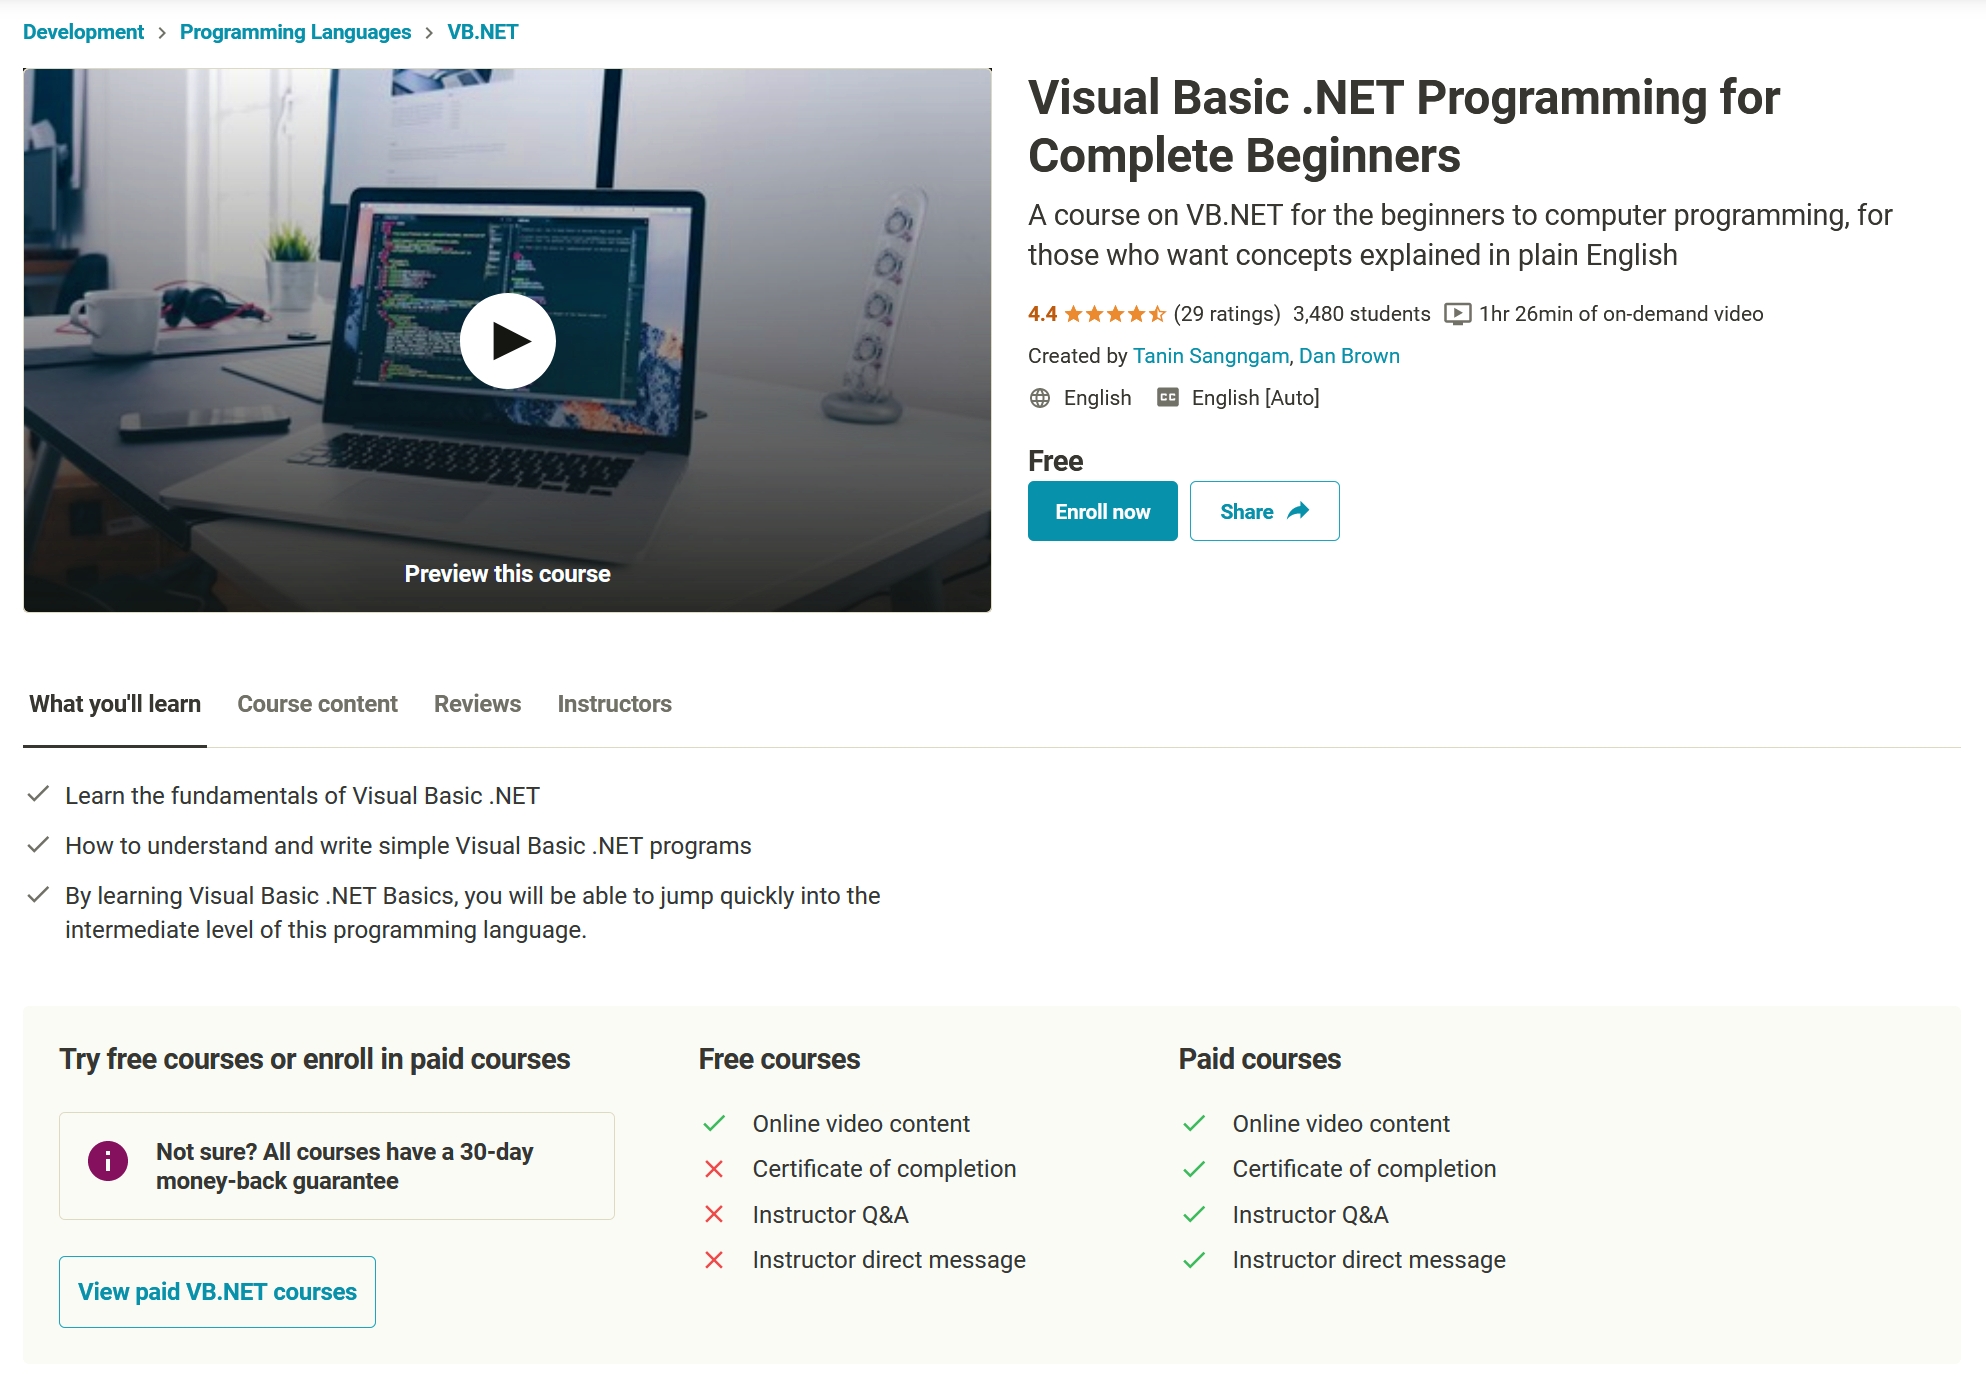Click the green check for Online video content
The width and height of the screenshot is (1986, 1385).
point(713,1123)
